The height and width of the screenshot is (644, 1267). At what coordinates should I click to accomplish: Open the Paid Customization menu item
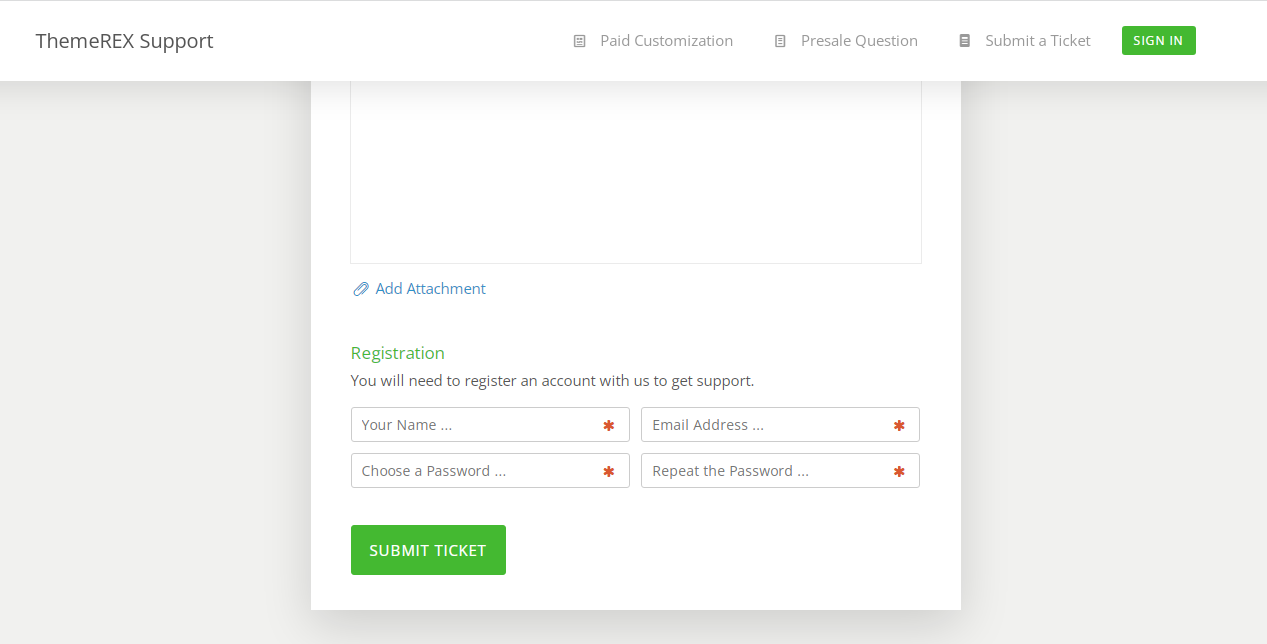click(666, 41)
